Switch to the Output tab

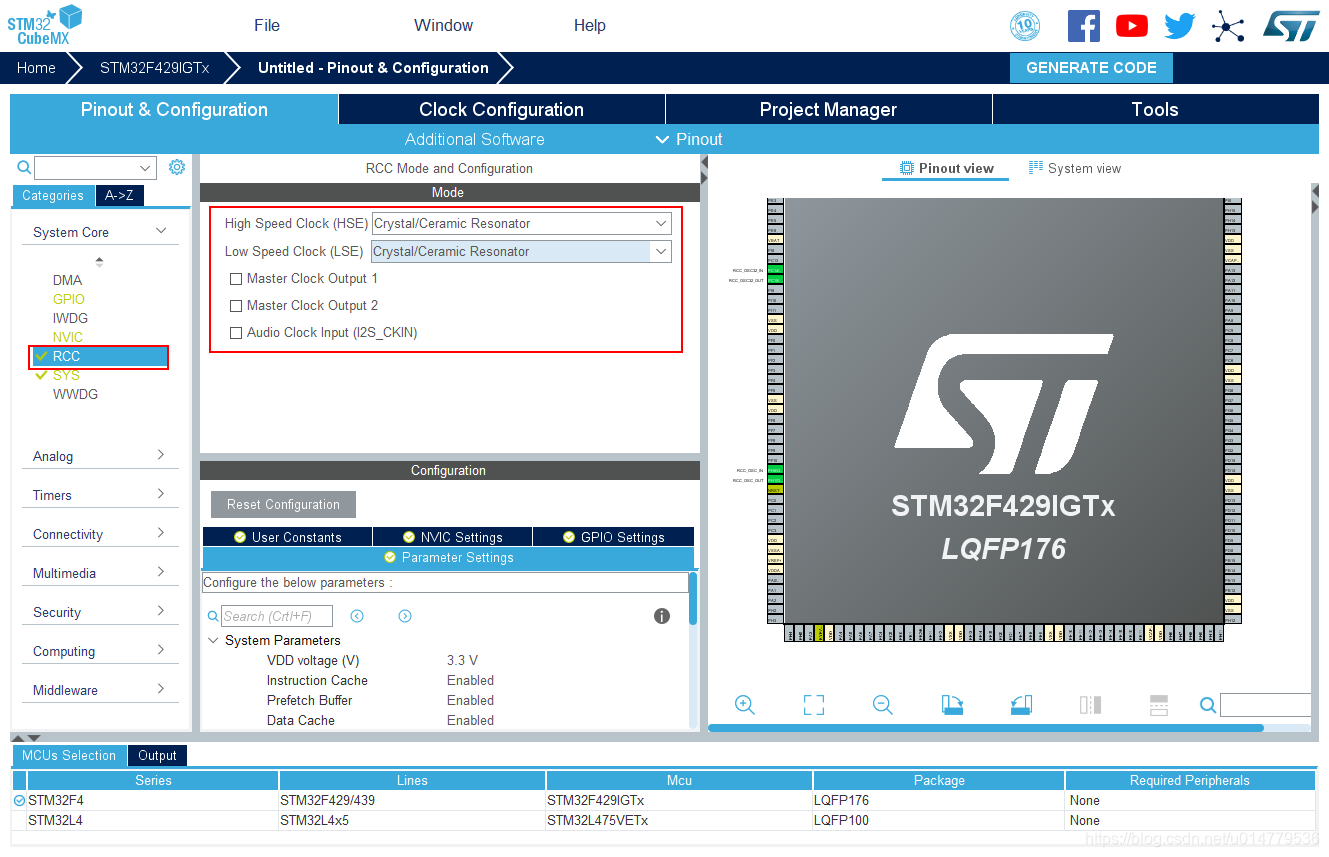[x=157, y=756]
